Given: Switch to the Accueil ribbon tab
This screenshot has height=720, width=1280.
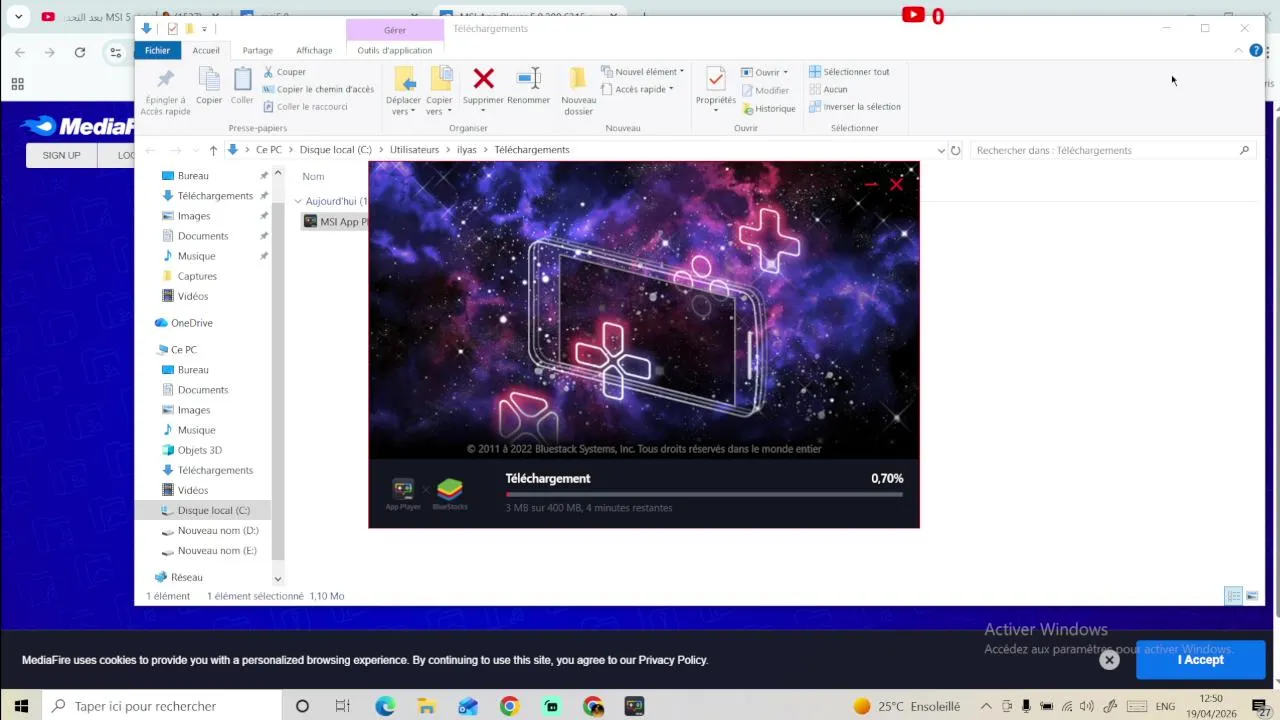Looking at the screenshot, I should [x=206, y=50].
